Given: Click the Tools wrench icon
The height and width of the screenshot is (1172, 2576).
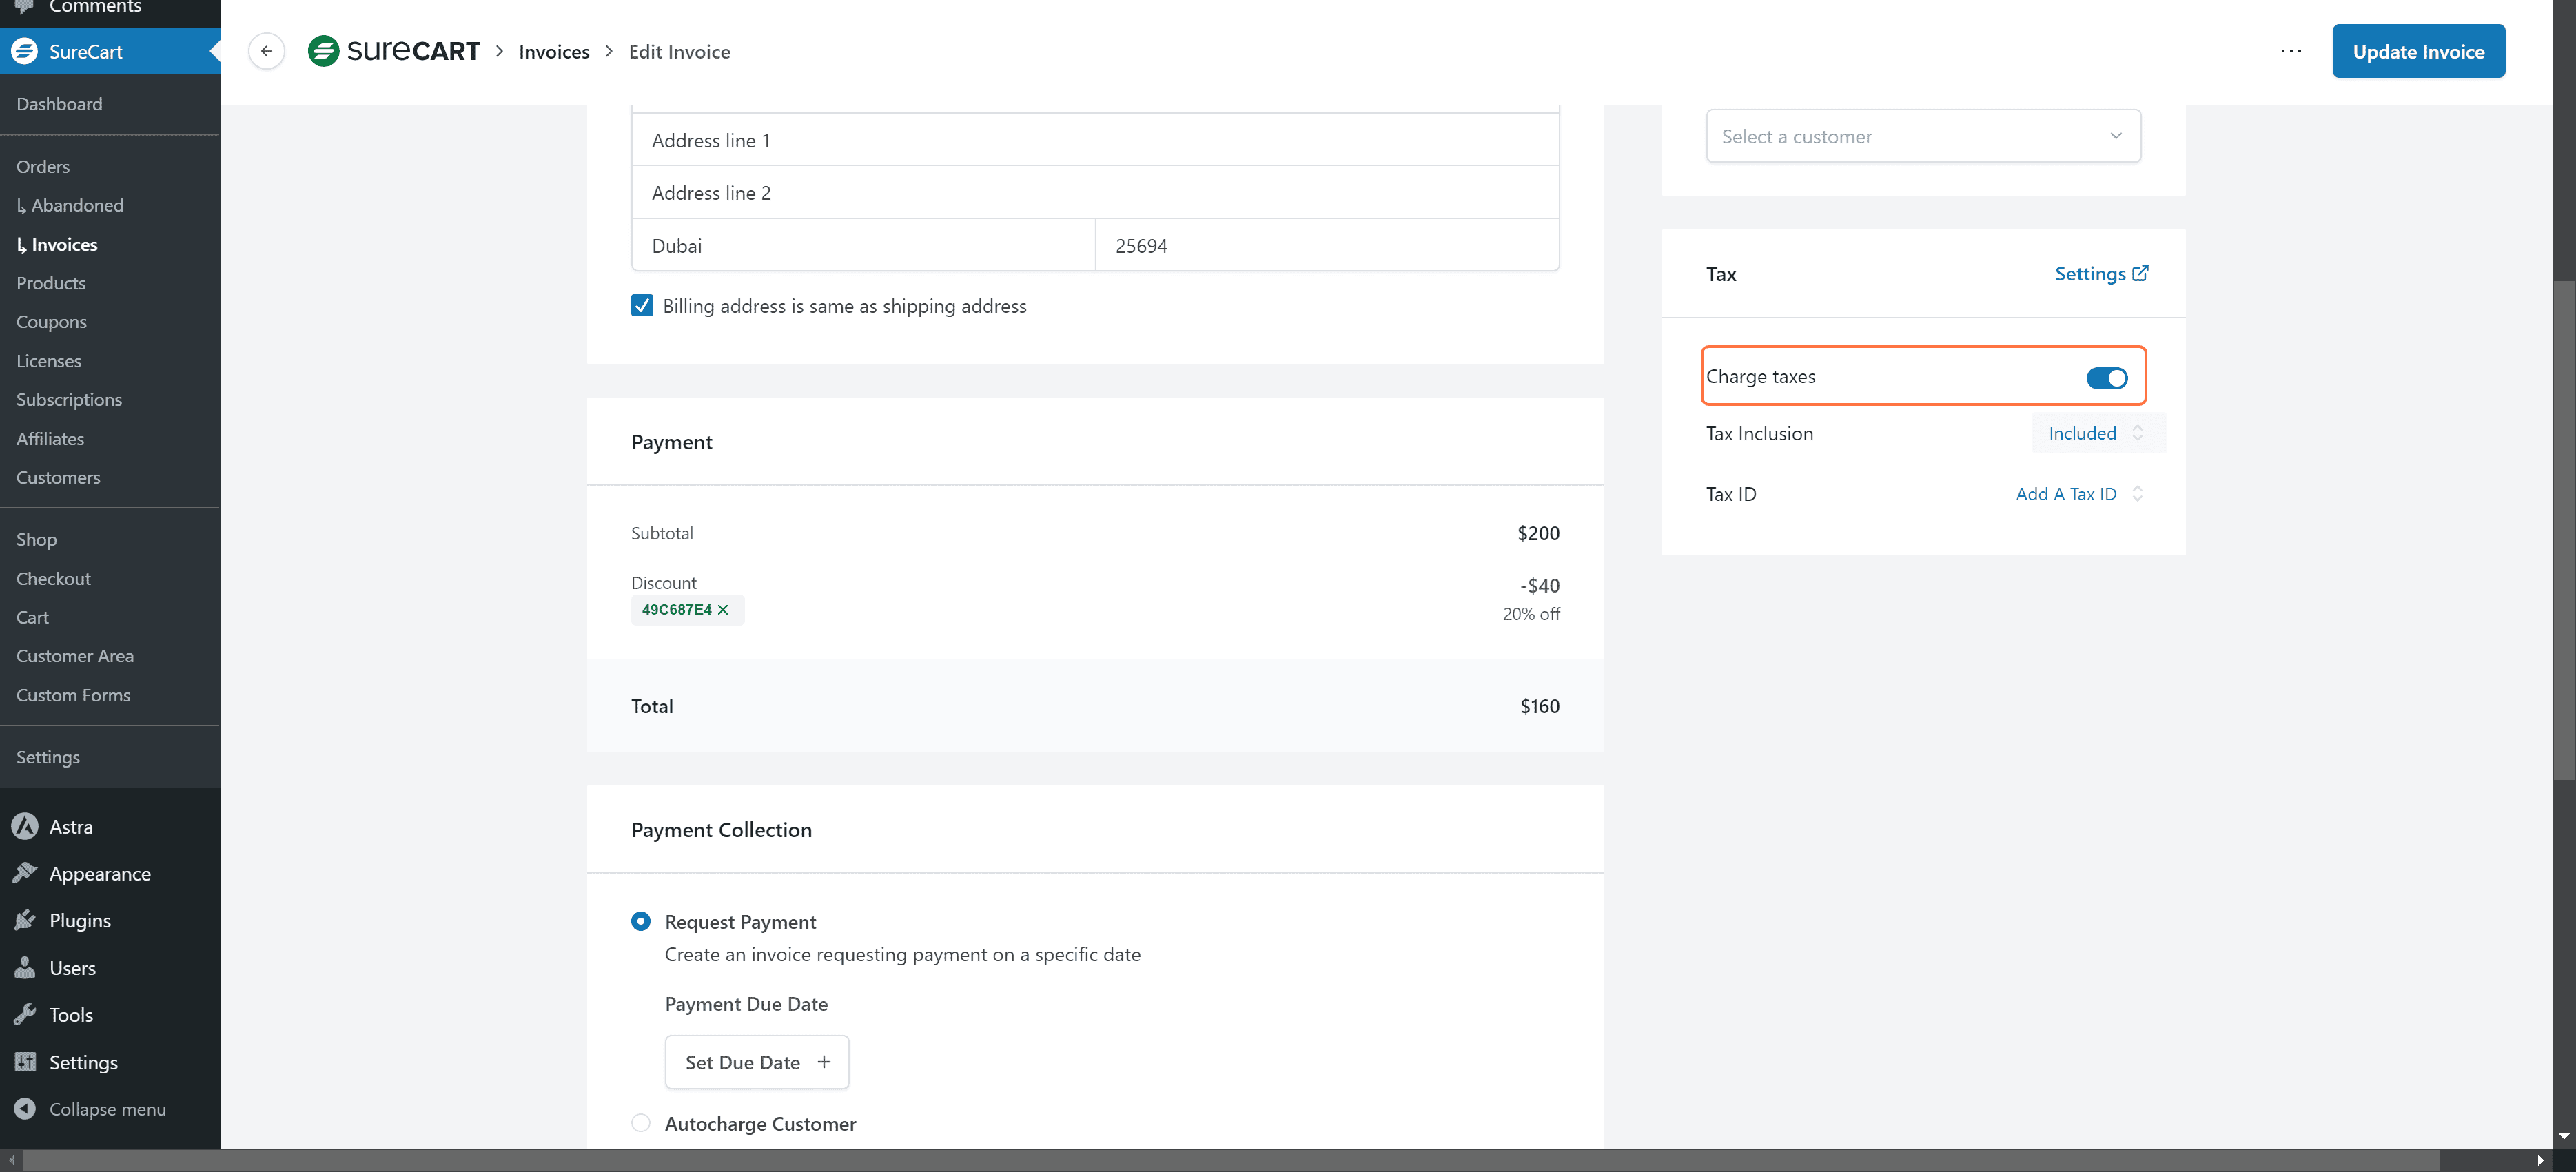Looking at the screenshot, I should (25, 1014).
